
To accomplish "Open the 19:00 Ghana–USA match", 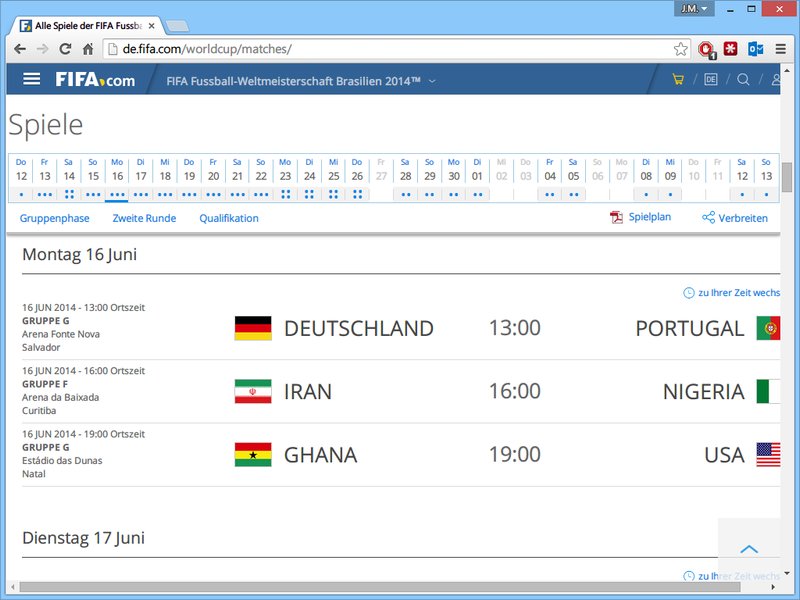I will point(515,455).
